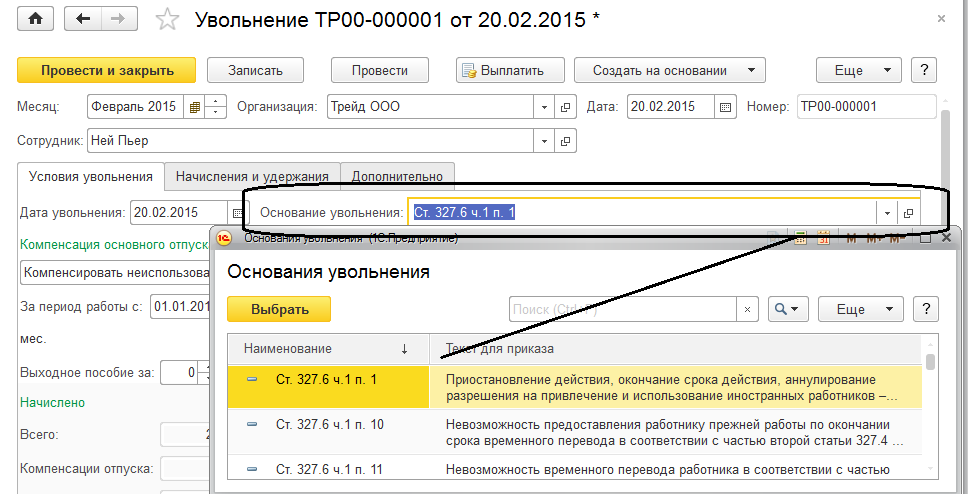968x494 pixels.
Task: Switch to the Дополнительно tab
Action: pyautogui.click(x=398, y=177)
